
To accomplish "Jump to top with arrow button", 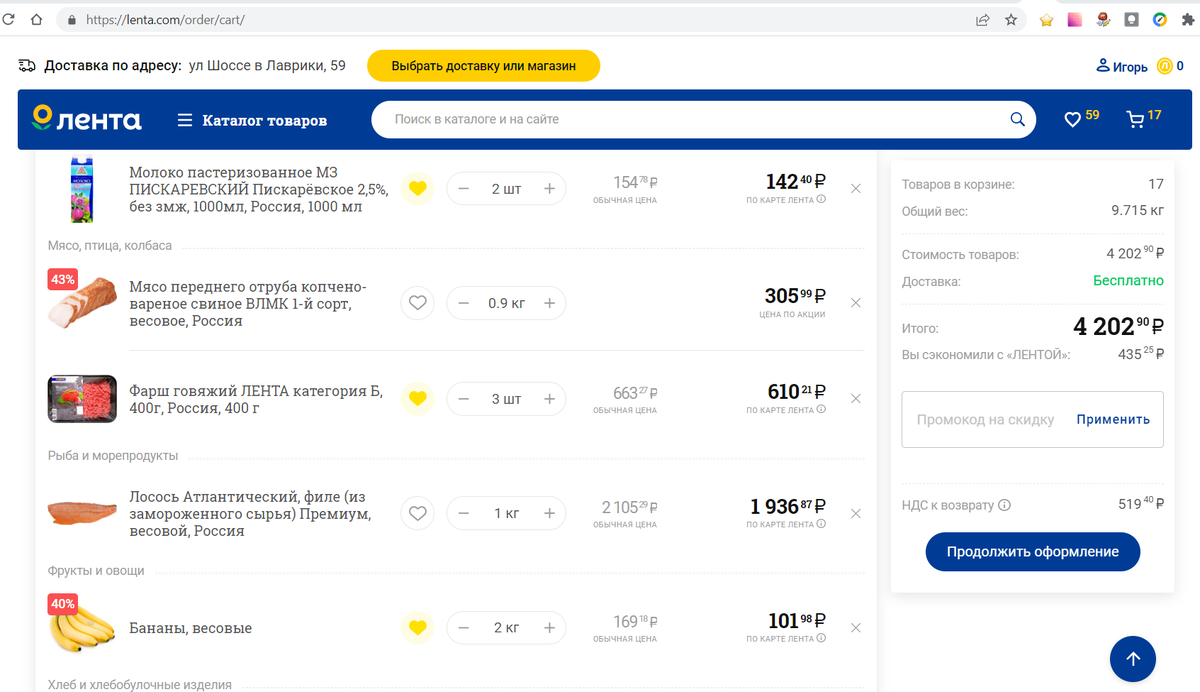I will 1133,658.
